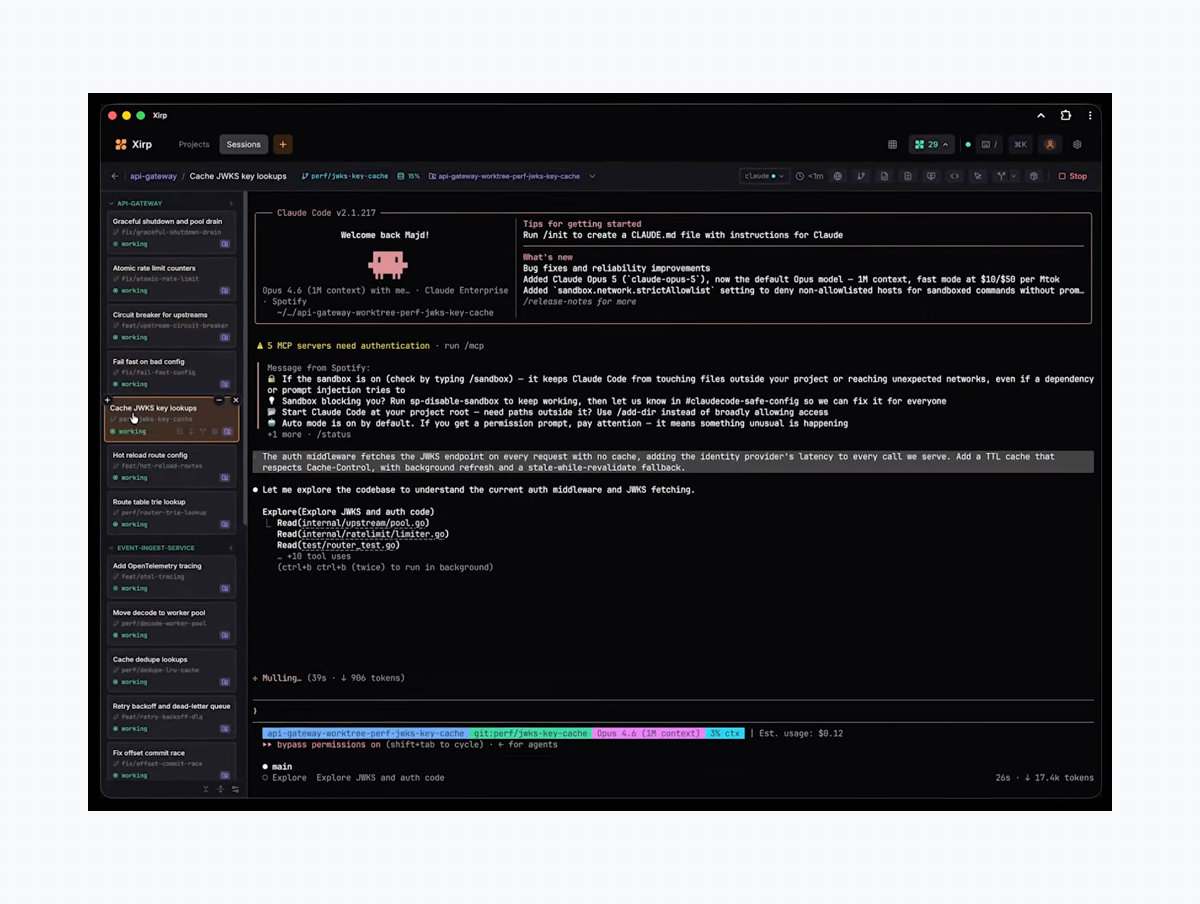The width and height of the screenshot is (1200, 904).
Task: Stop the running session
Action: click(x=1073, y=176)
